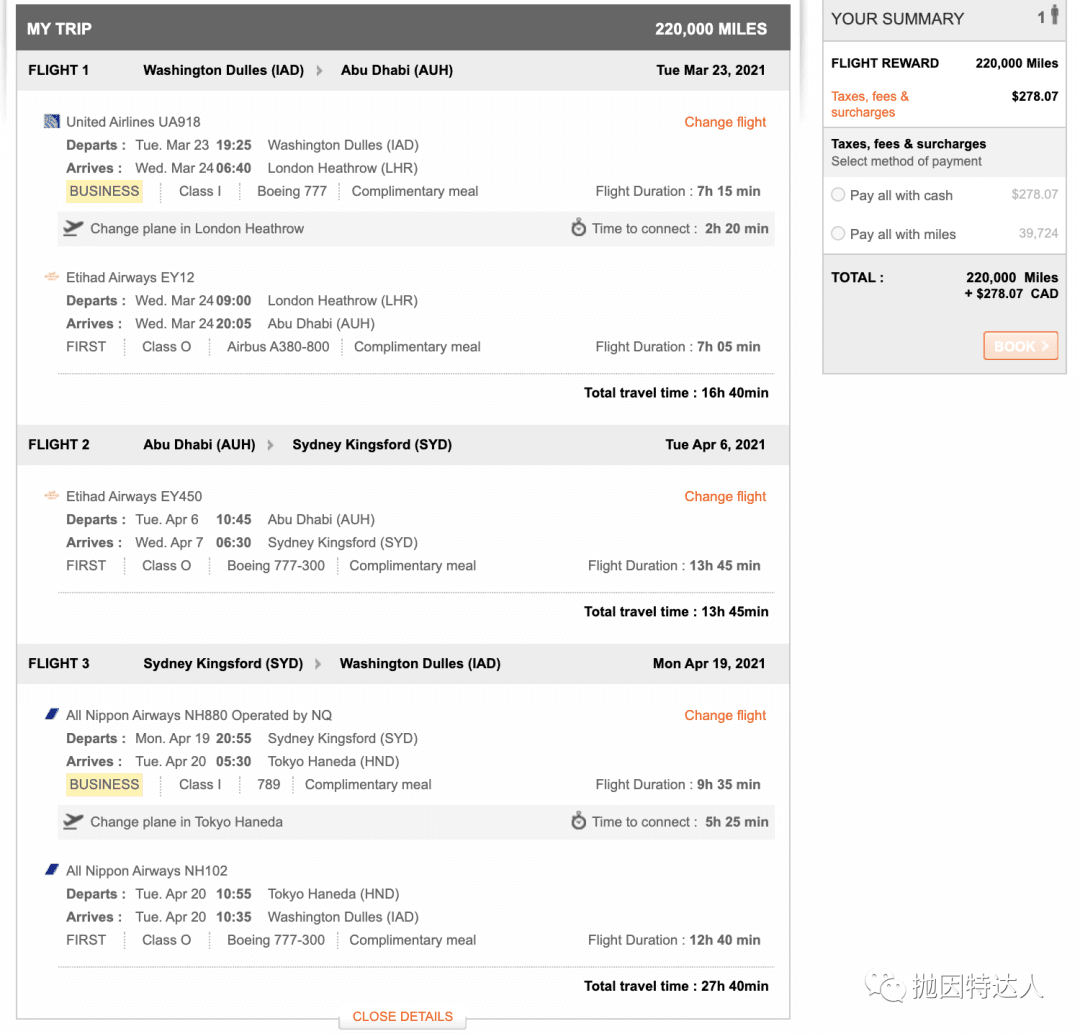Click 'Boeing 777' aircraft on UA918
This screenshot has width=1080, height=1034.
[292, 192]
